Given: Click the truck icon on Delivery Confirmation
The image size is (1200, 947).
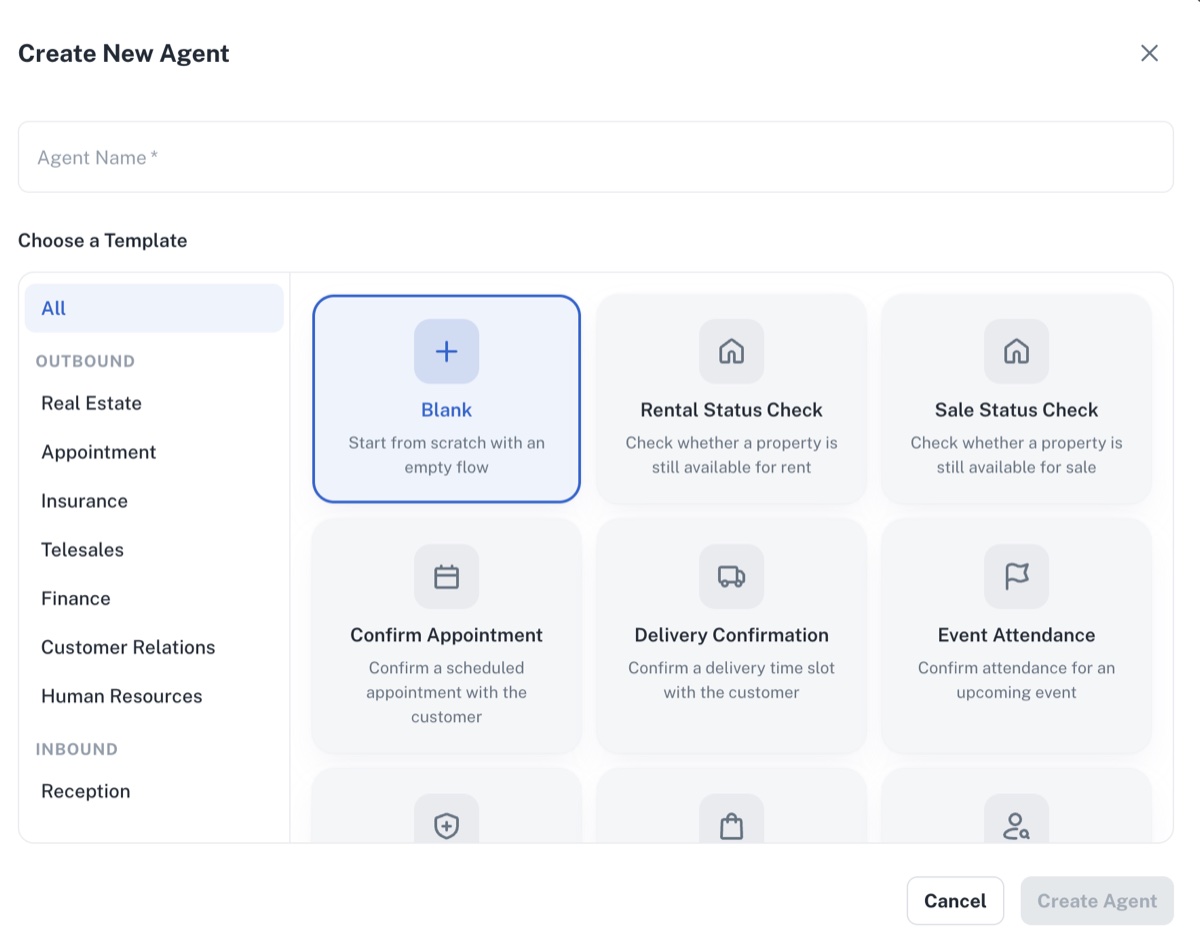Looking at the screenshot, I should coord(731,576).
